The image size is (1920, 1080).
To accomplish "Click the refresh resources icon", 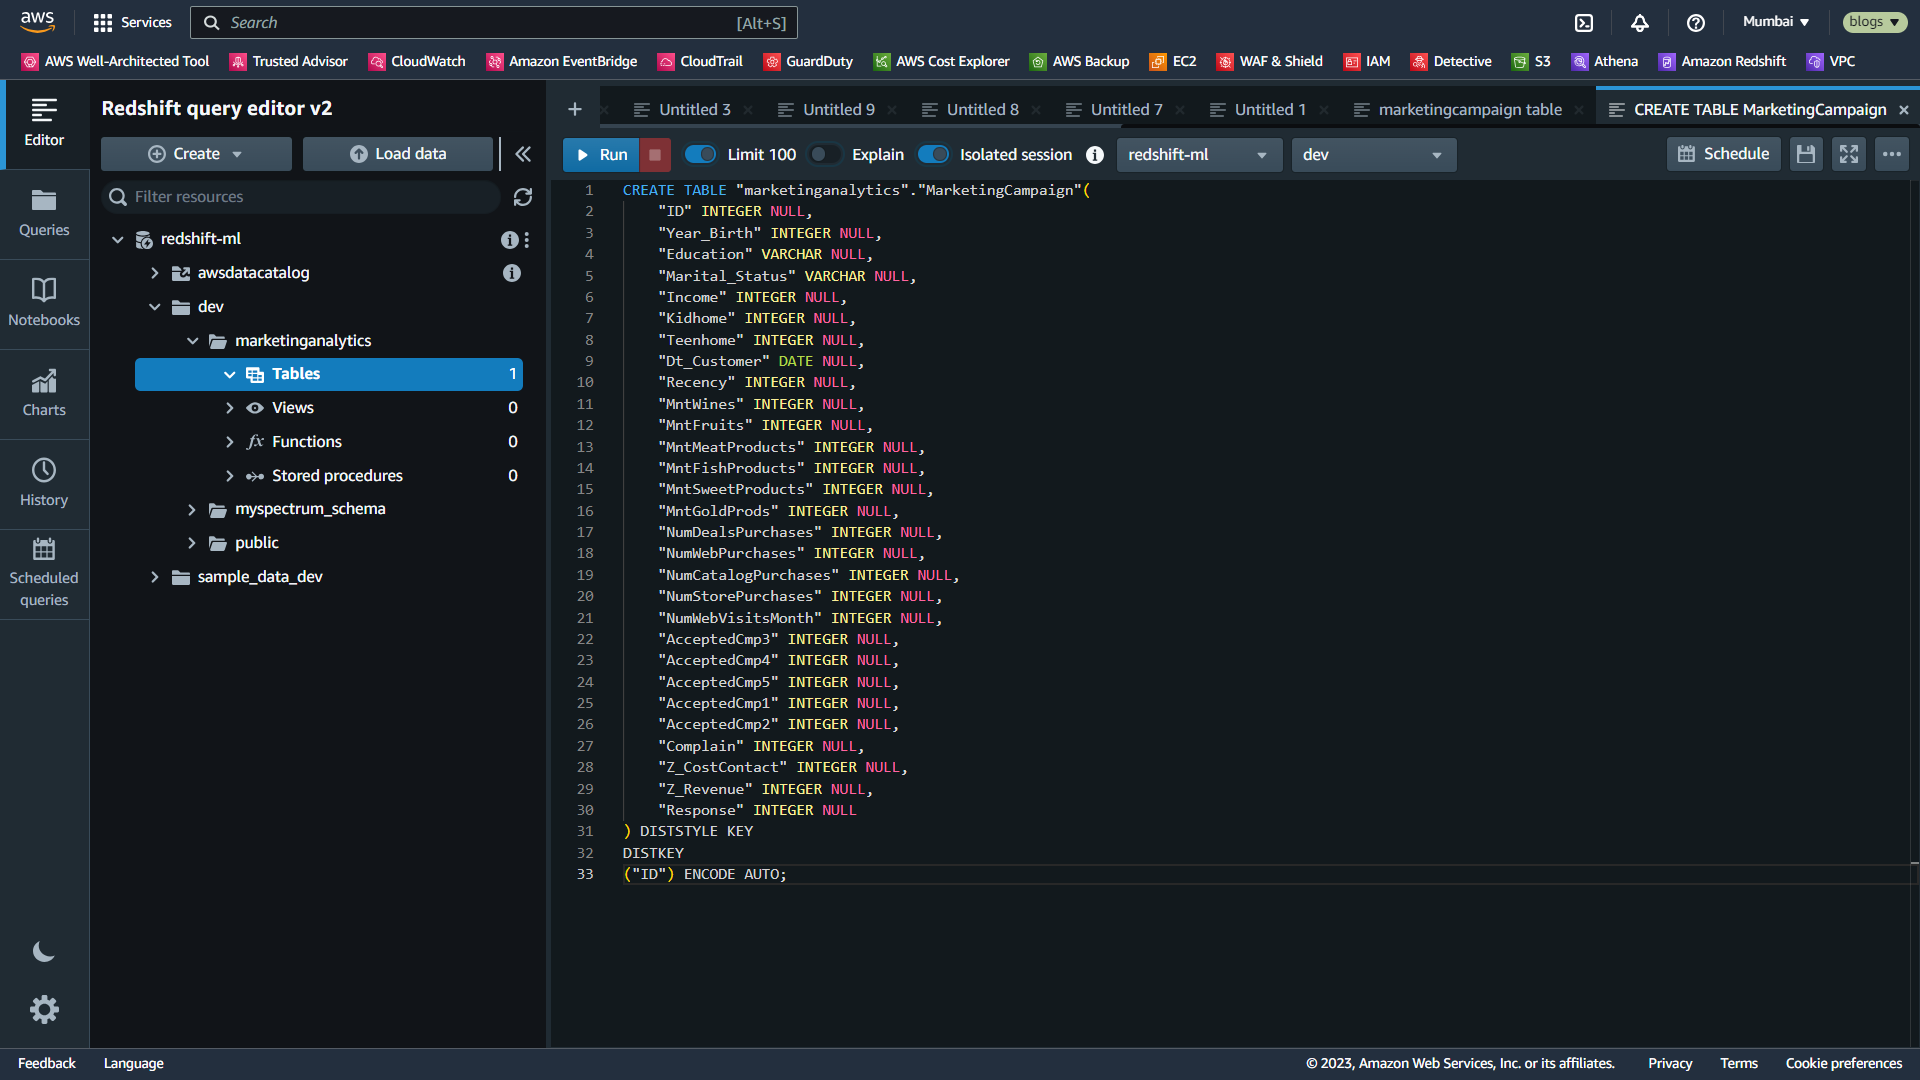I will (523, 197).
